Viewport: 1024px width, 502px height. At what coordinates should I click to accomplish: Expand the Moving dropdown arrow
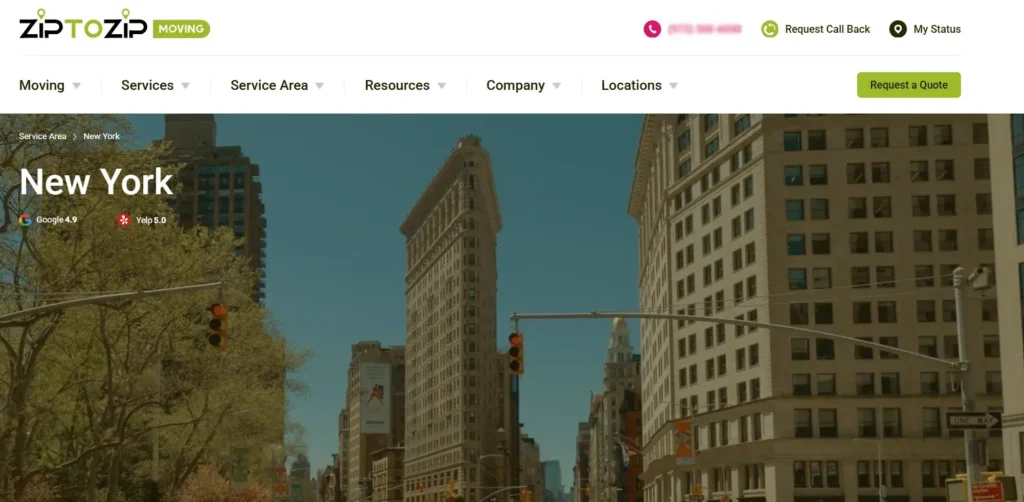coord(77,86)
